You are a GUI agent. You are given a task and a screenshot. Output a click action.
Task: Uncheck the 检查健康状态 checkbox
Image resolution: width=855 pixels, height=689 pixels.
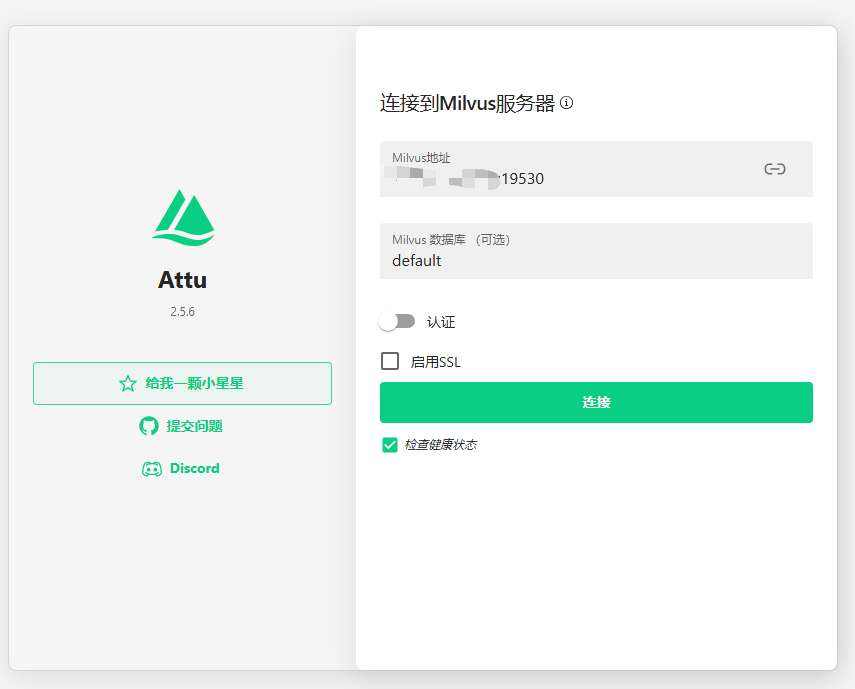(x=390, y=445)
